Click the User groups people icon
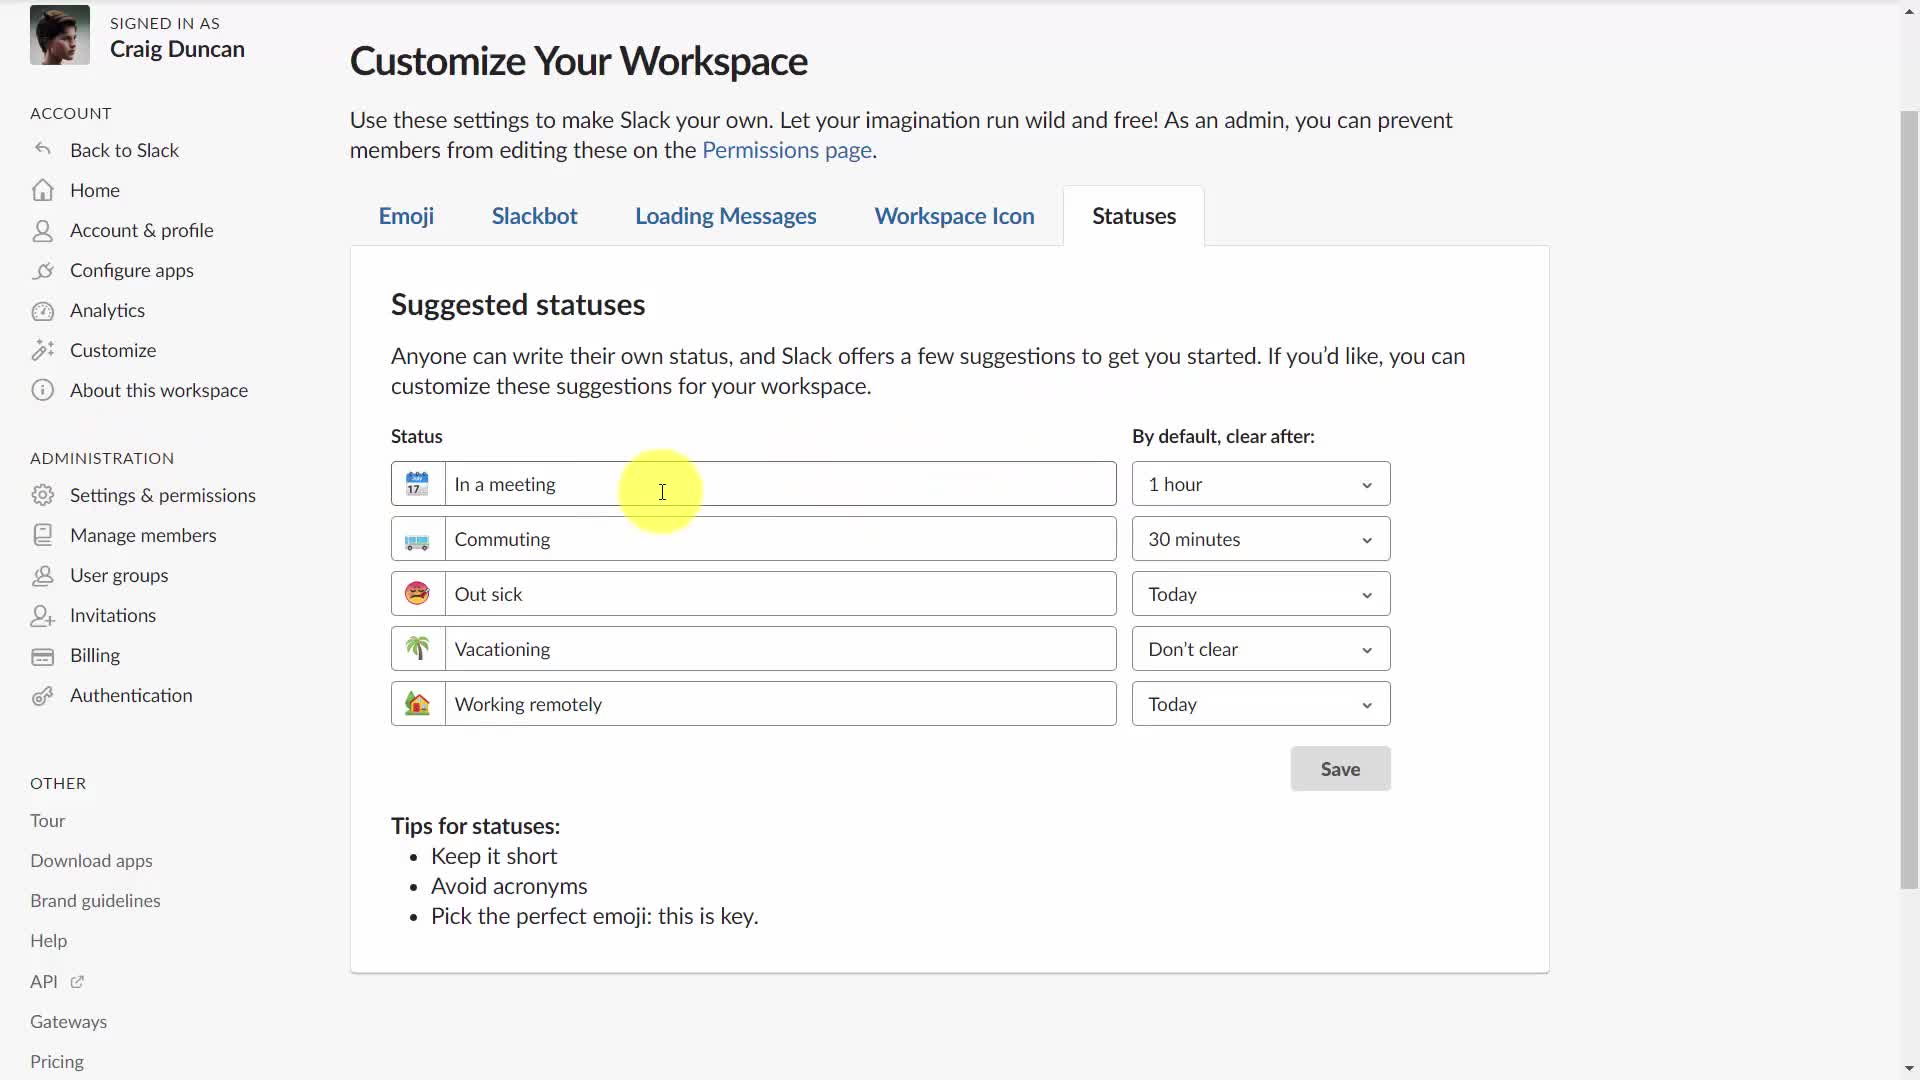The image size is (1920, 1080). pos(42,575)
